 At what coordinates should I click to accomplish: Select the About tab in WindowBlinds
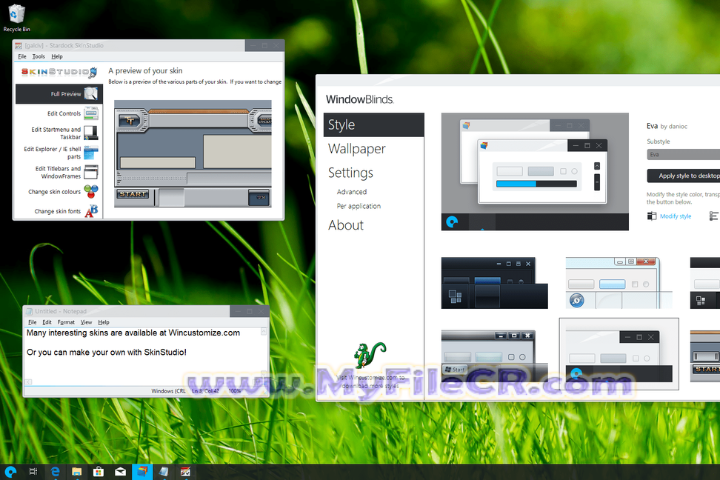(346, 225)
